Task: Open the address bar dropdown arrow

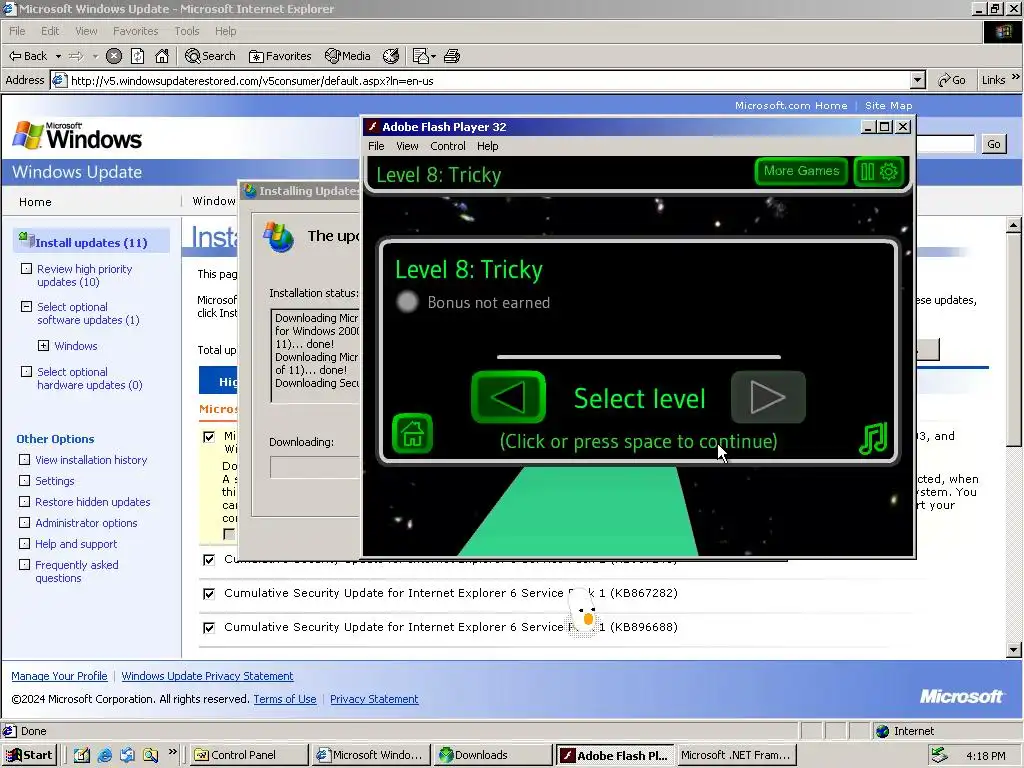Action: coord(918,80)
